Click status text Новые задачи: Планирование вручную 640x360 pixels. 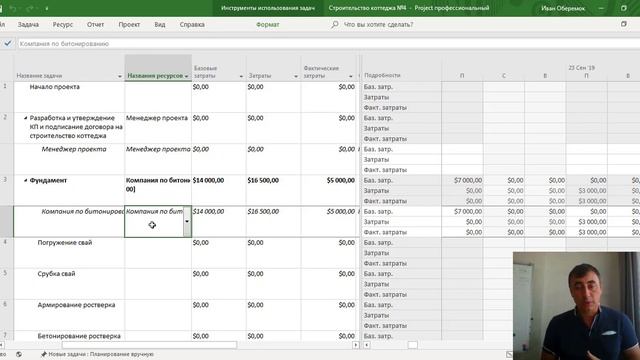[x=101, y=354]
